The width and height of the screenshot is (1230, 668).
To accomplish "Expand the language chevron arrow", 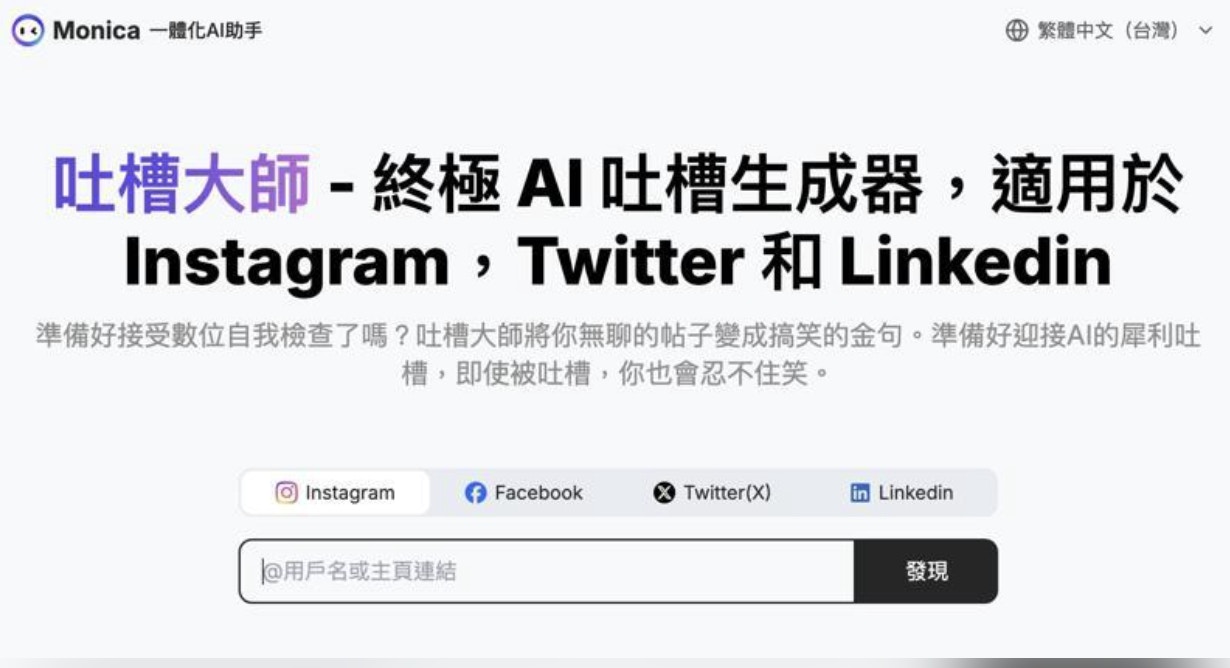I will [x=1204, y=31].
